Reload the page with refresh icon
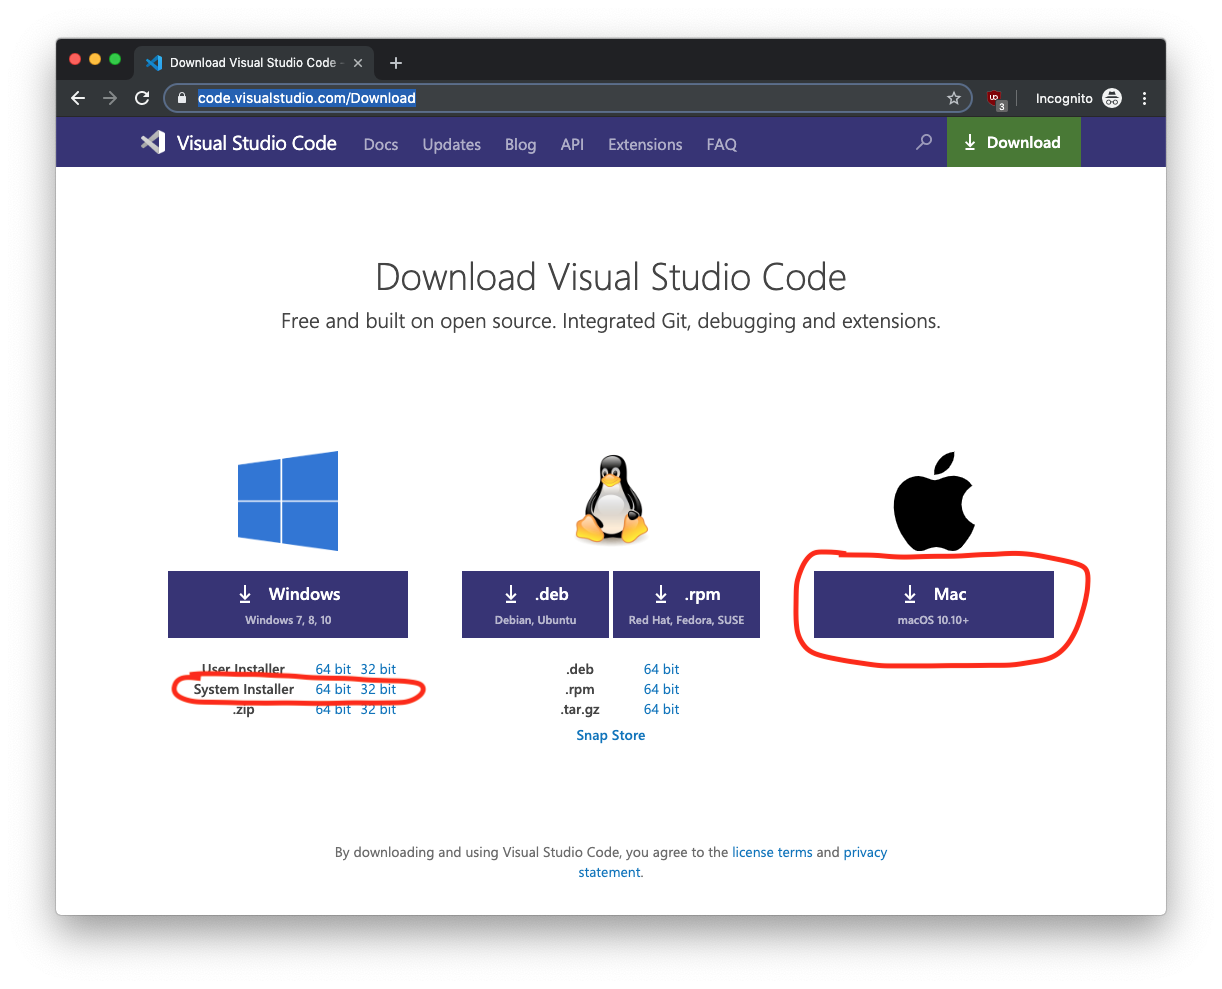 coord(142,98)
